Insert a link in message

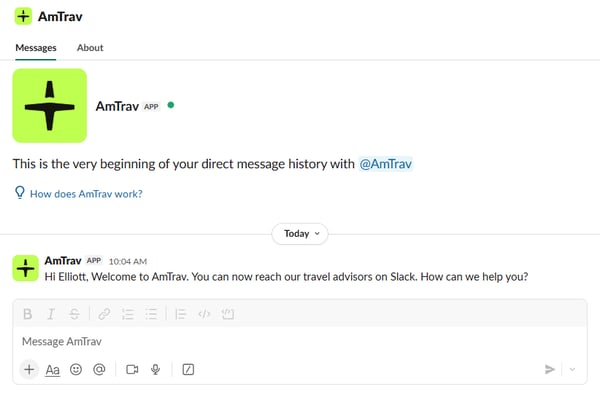(104, 314)
